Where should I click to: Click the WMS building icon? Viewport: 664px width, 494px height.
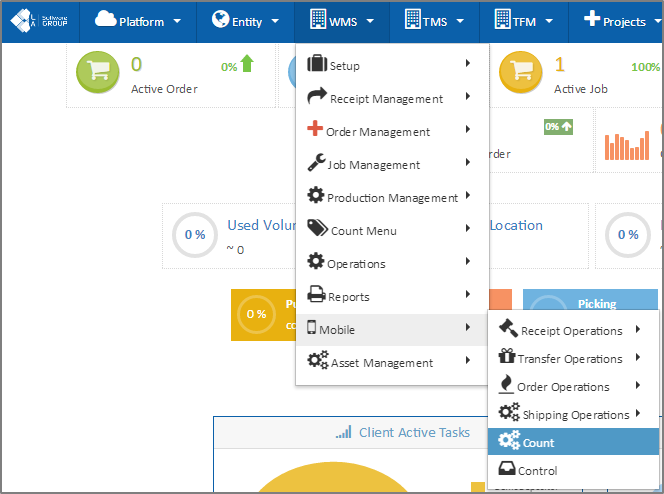coord(318,19)
